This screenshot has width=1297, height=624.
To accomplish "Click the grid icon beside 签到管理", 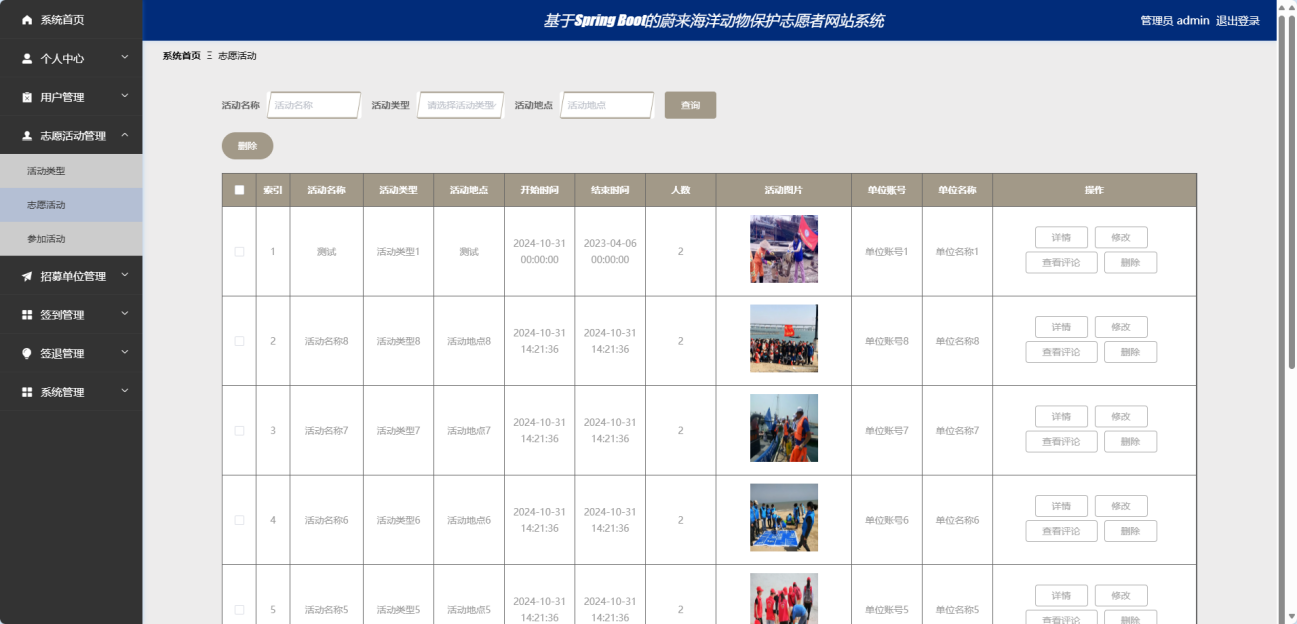I will pyautogui.click(x=27, y=315).
